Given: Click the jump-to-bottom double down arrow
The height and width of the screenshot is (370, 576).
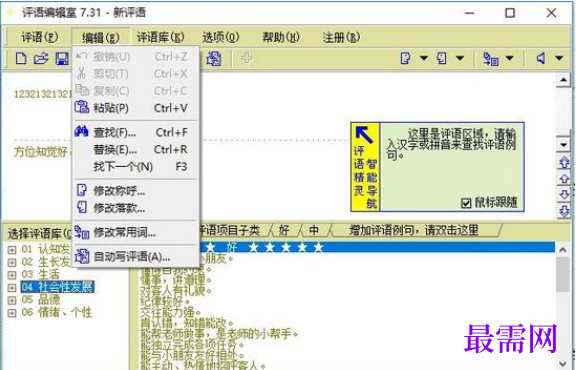Looking at the screenshot, I should (564, 211).
